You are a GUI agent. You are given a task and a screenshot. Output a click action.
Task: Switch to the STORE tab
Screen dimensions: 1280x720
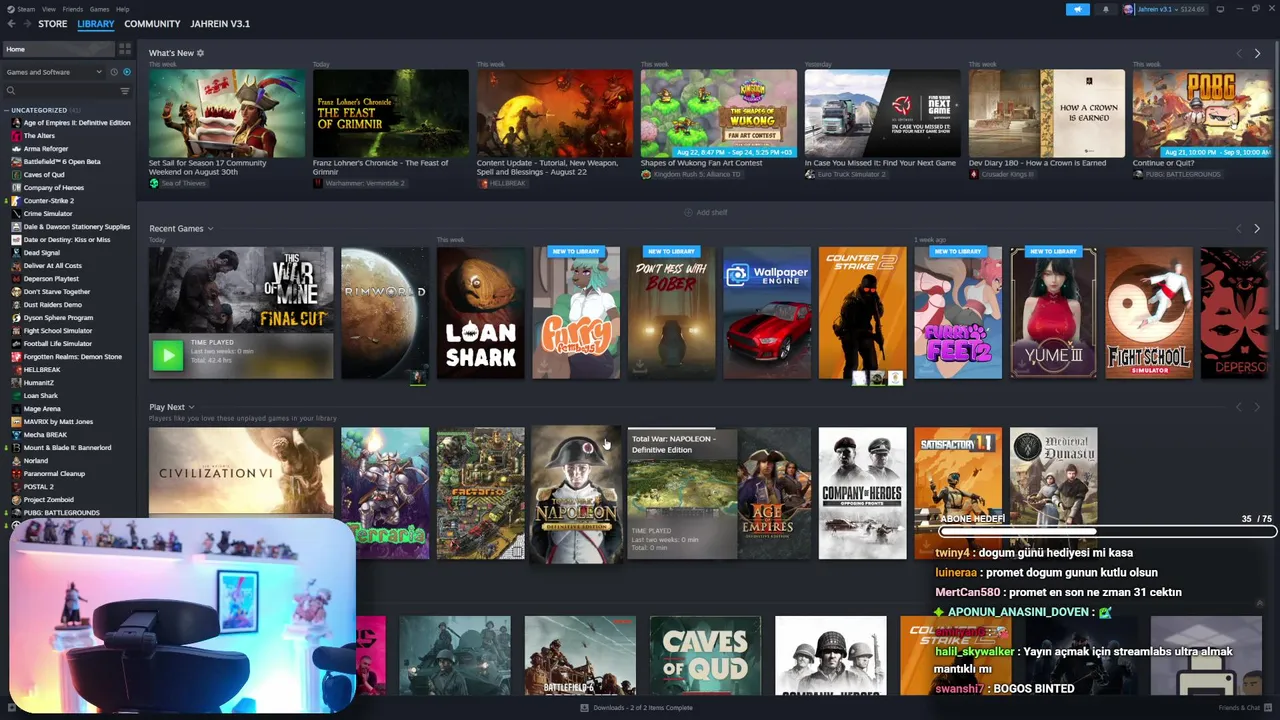[x=53, y=24]
